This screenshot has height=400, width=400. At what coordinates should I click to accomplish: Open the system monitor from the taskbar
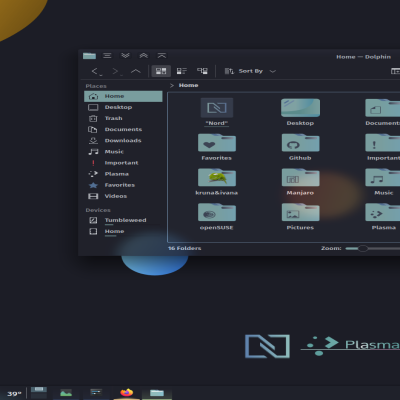tap(66, 393)
